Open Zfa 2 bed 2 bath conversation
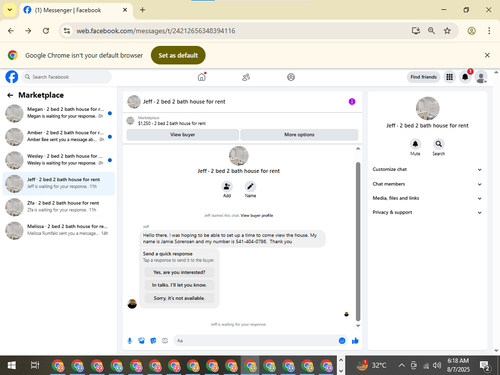The width and height of the screenshot is (500, 375). [58, 207]
